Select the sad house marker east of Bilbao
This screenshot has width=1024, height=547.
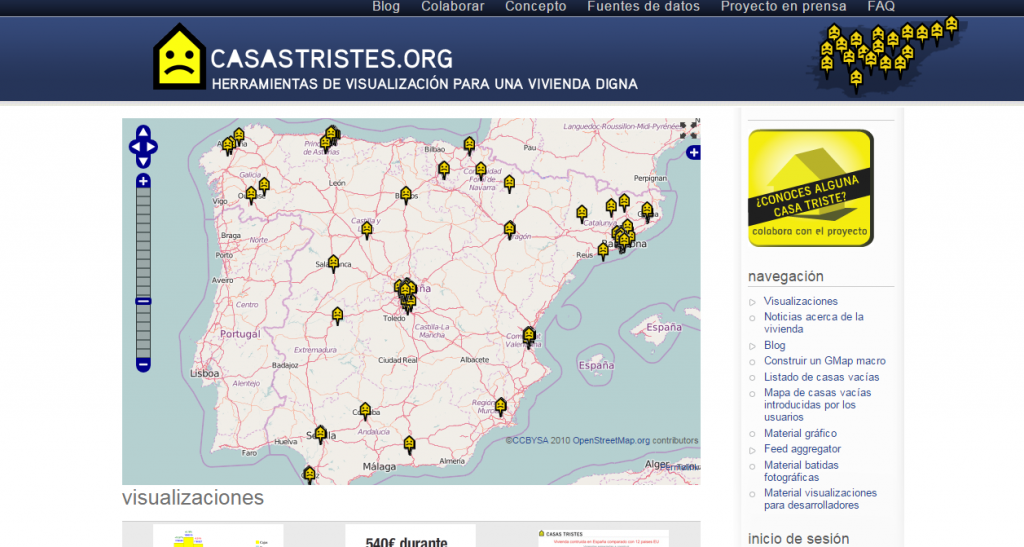[469, 145]
